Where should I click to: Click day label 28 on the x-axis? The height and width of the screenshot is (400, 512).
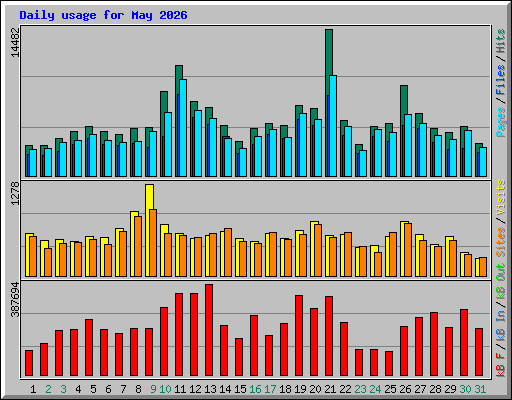pyautogui.click(x=435, y=389)
